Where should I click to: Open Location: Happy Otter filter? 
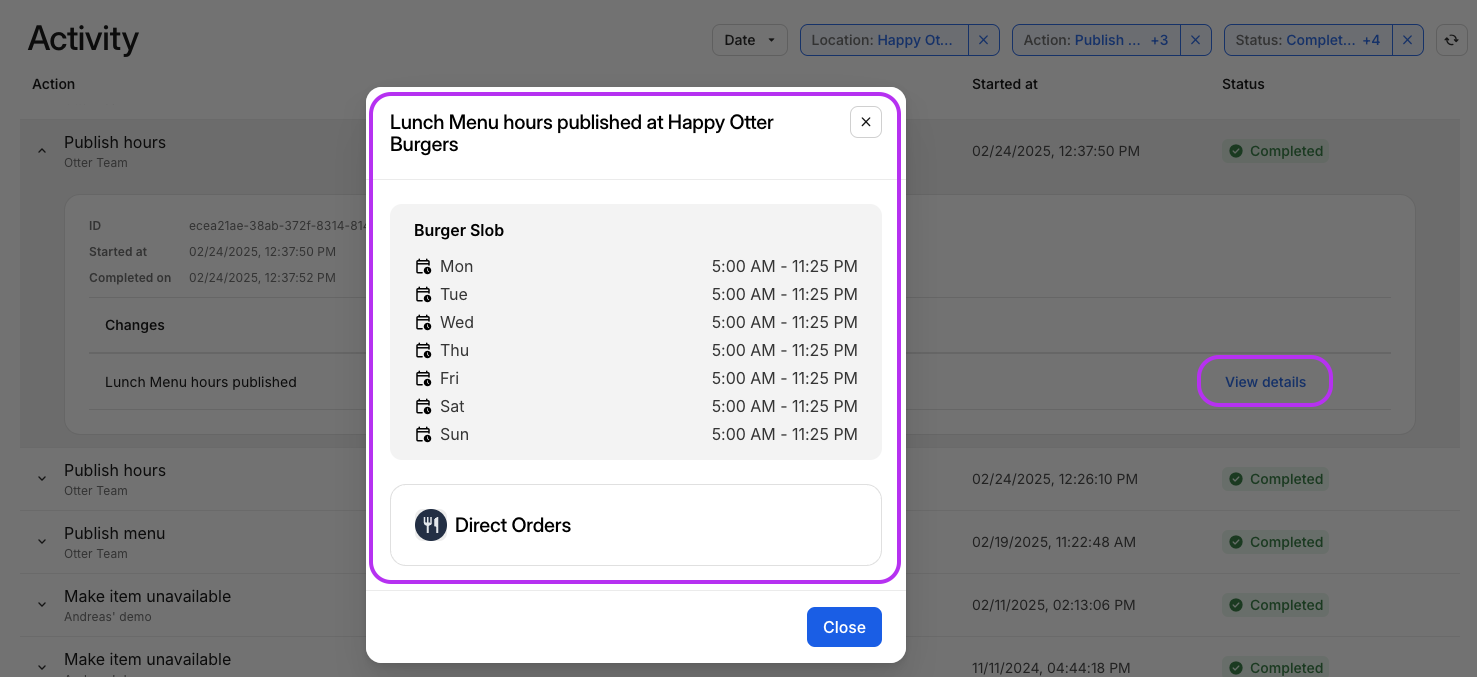coord(882,40)
